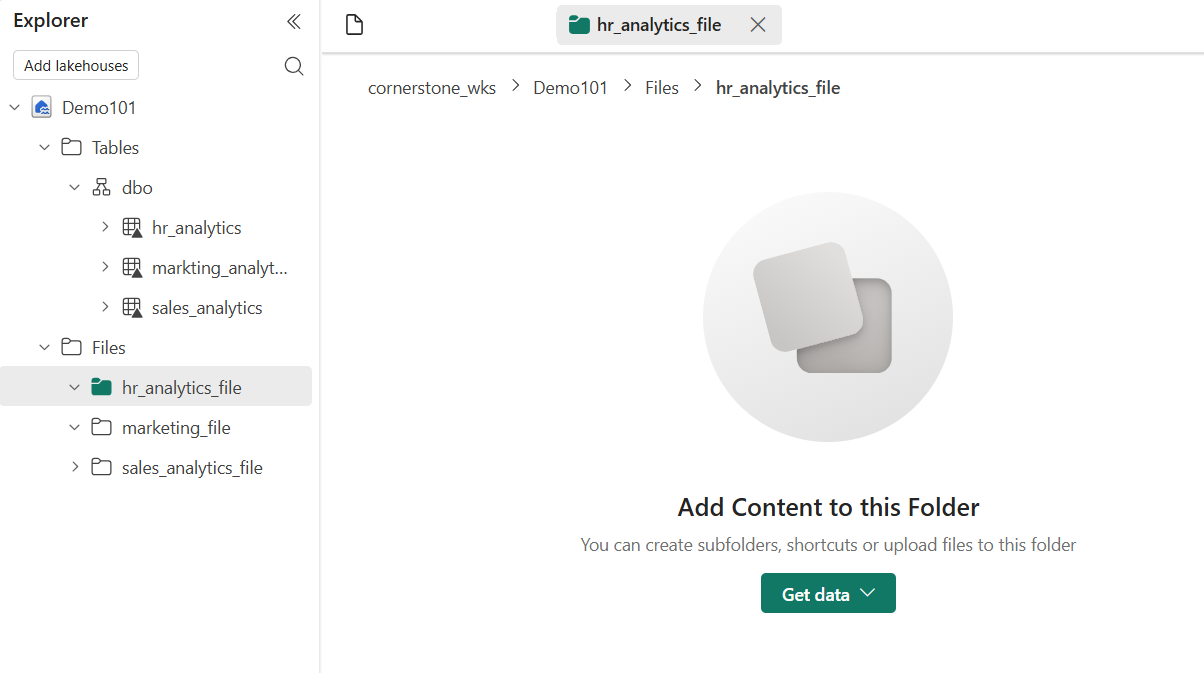This screenshot has width=1204, height=673.
Task: Open the Get data dropdown
Action: tap(828, 594)
